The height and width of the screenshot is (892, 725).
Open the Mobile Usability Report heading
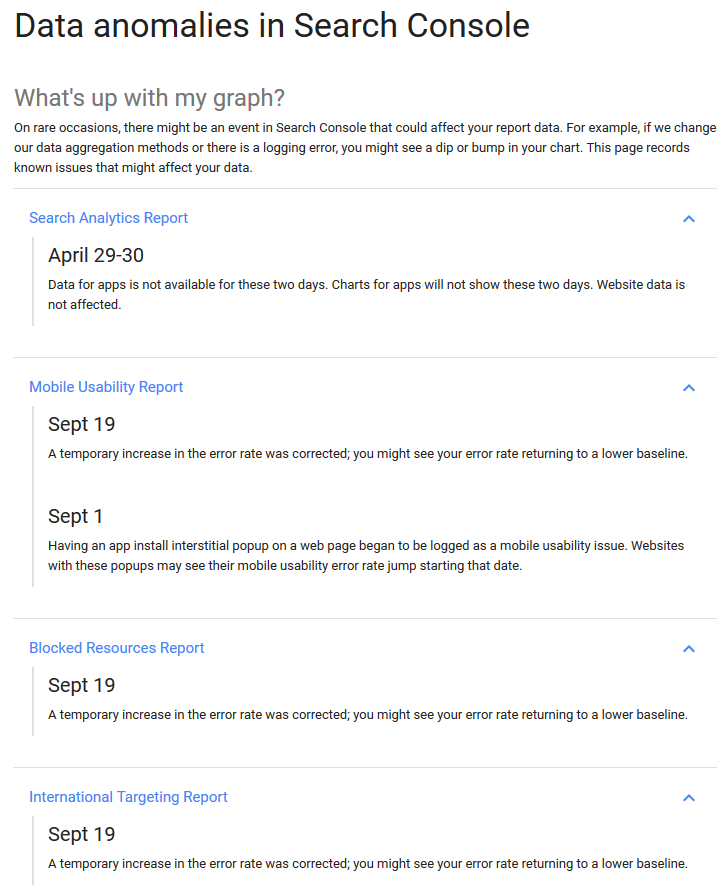coord(106,387)
